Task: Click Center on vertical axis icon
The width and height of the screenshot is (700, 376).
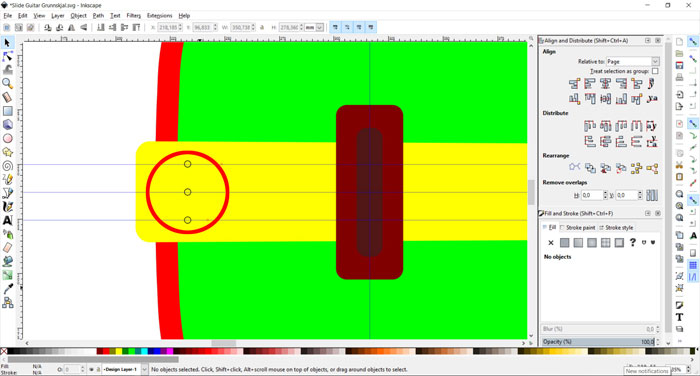Action: click(605, 84)
